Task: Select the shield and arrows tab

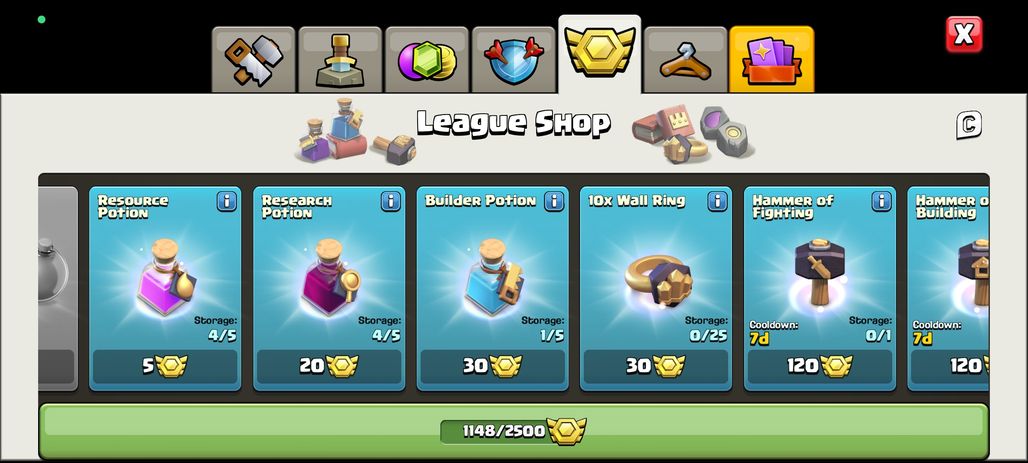Action: pos(513,60)
